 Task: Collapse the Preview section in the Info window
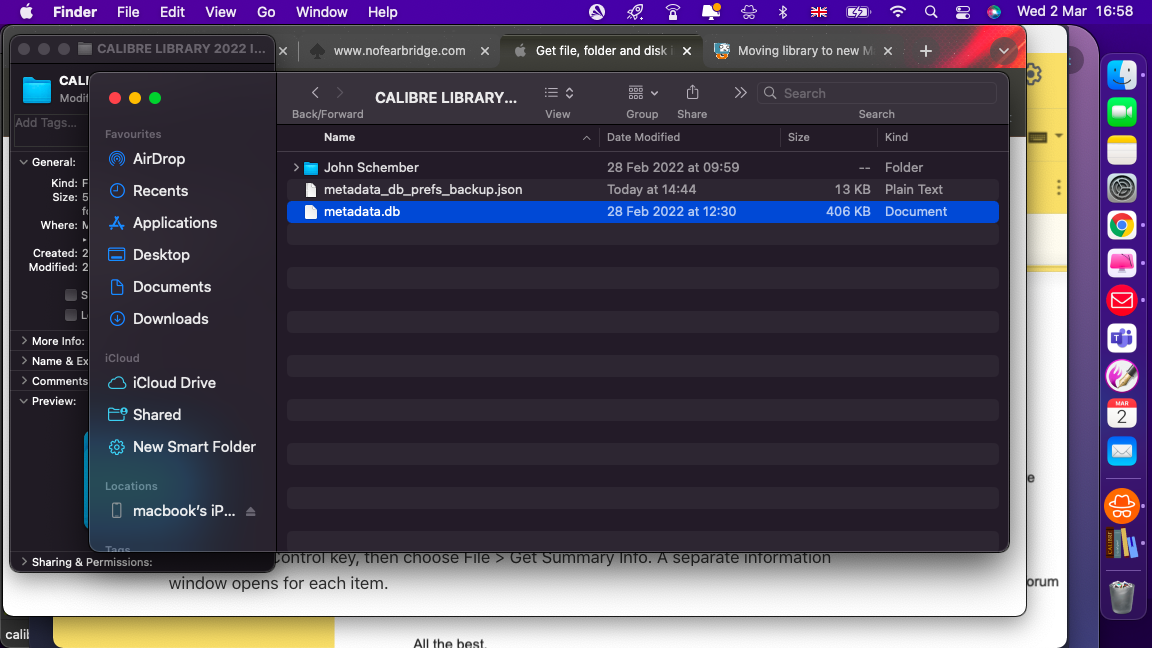click(x=24, y=401)
